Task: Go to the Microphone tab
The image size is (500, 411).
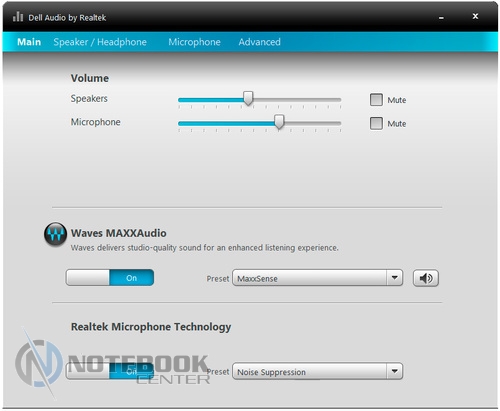Action: click(194, 42)
